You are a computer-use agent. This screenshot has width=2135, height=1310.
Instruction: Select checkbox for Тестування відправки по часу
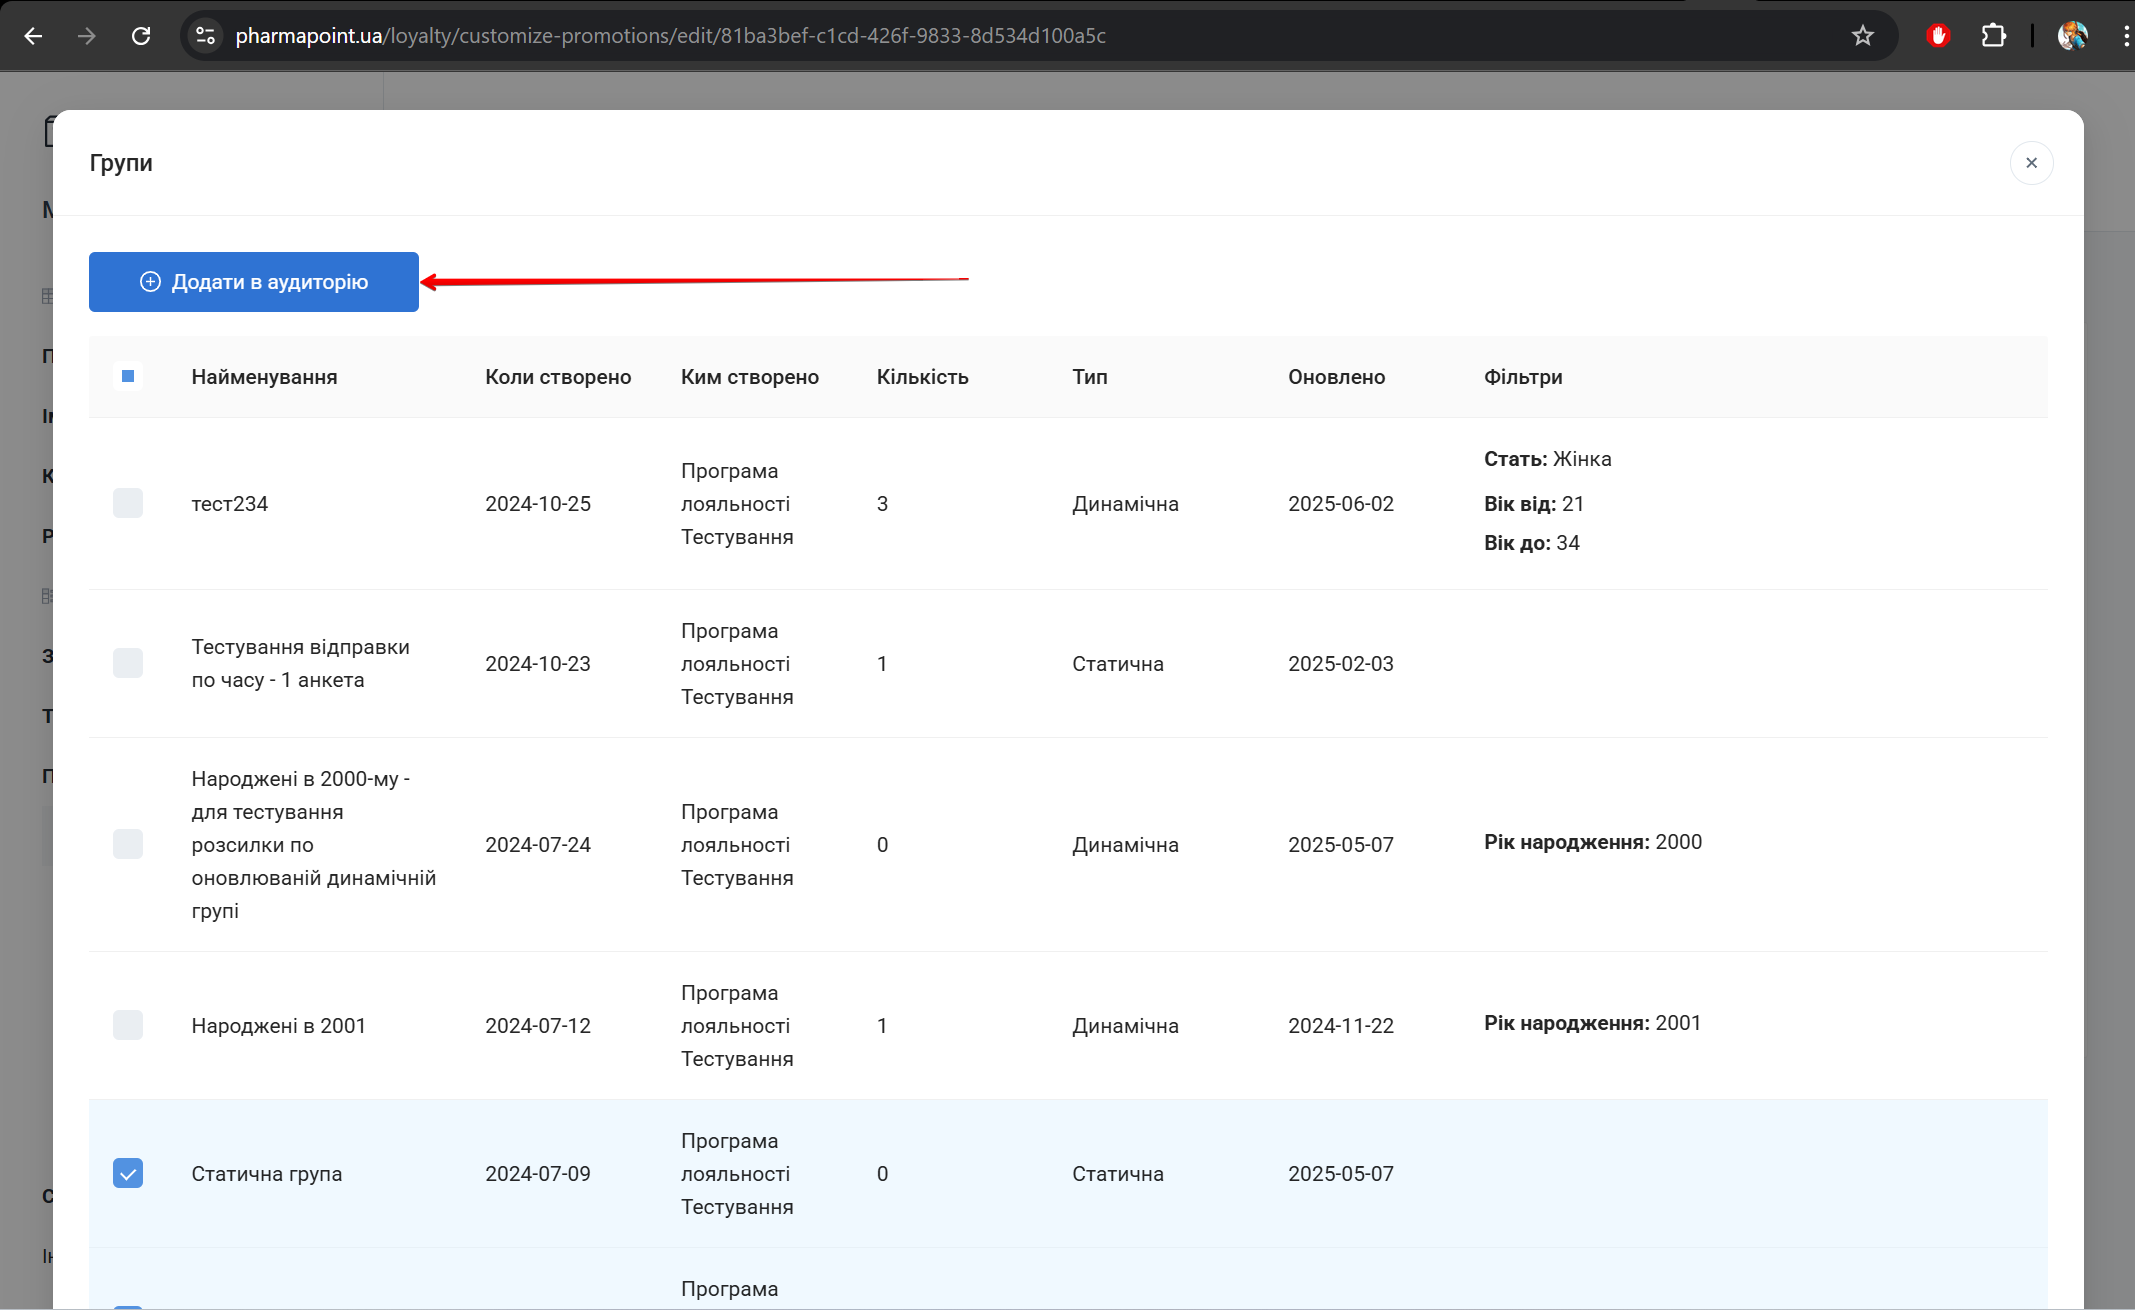coord(128,663)
